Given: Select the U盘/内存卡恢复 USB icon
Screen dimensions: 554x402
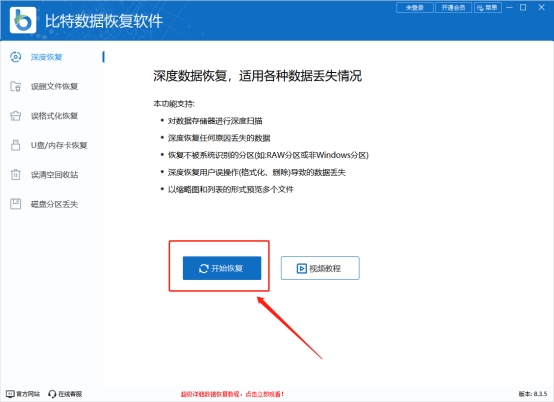Looking at the screenshot, I should (x=16, y=145).
